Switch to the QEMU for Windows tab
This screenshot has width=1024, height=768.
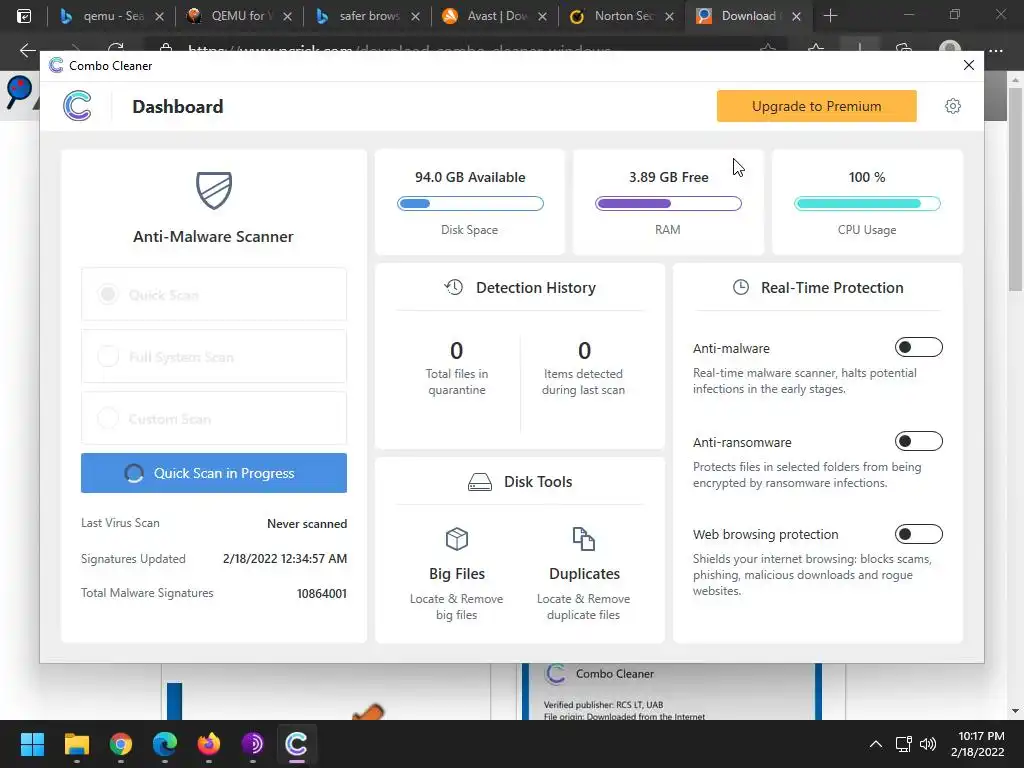point(239,16)
